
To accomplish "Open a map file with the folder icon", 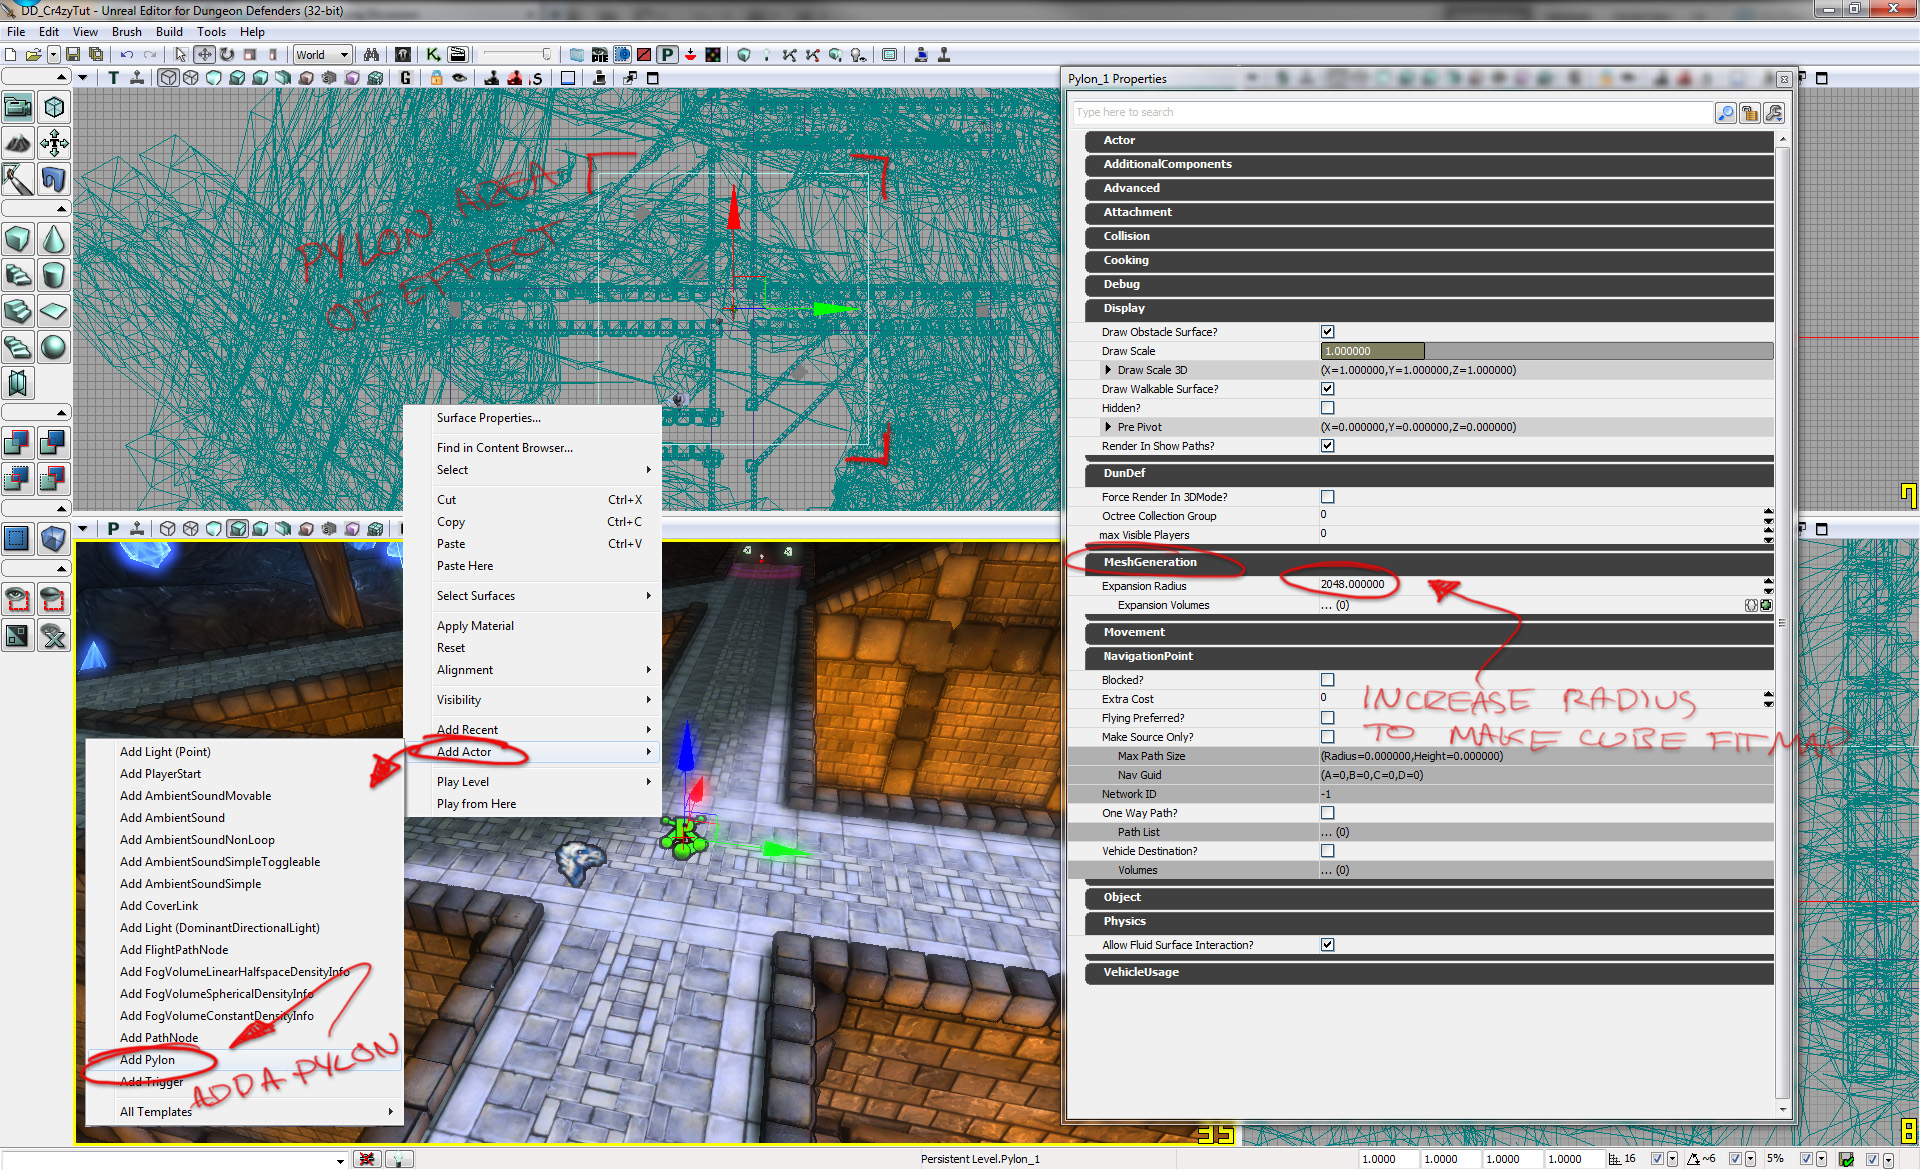I will tap(33, 55).
